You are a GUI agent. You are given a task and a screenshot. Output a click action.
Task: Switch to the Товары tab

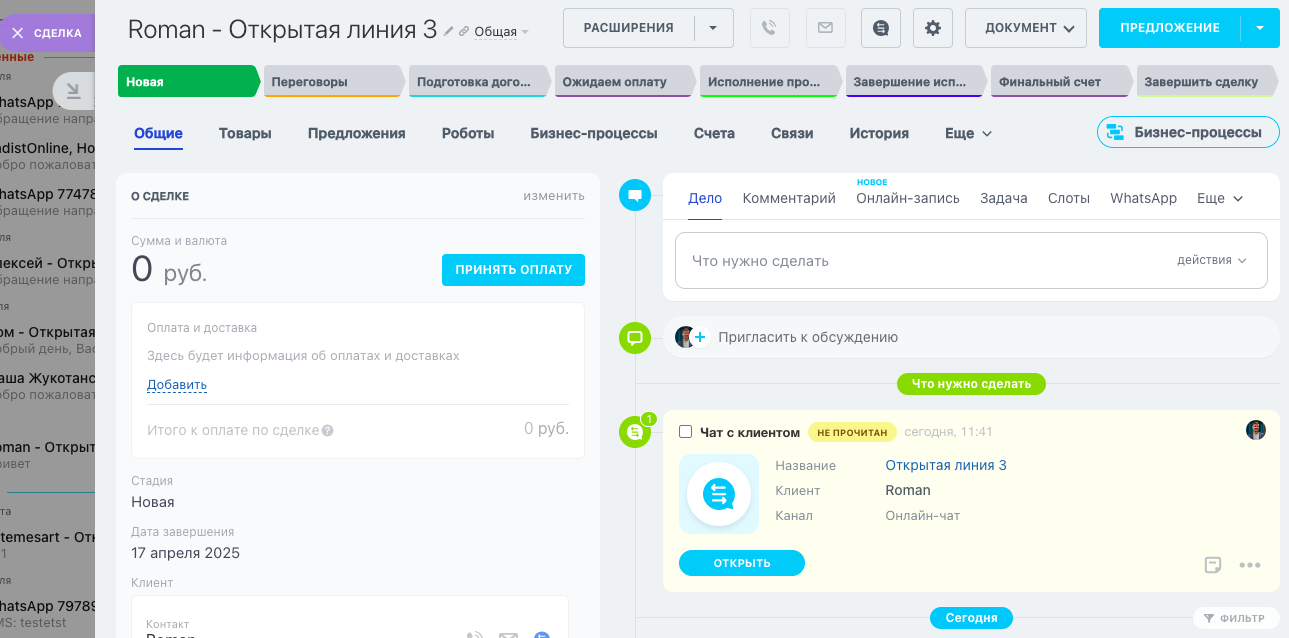(x=245, y=133)
